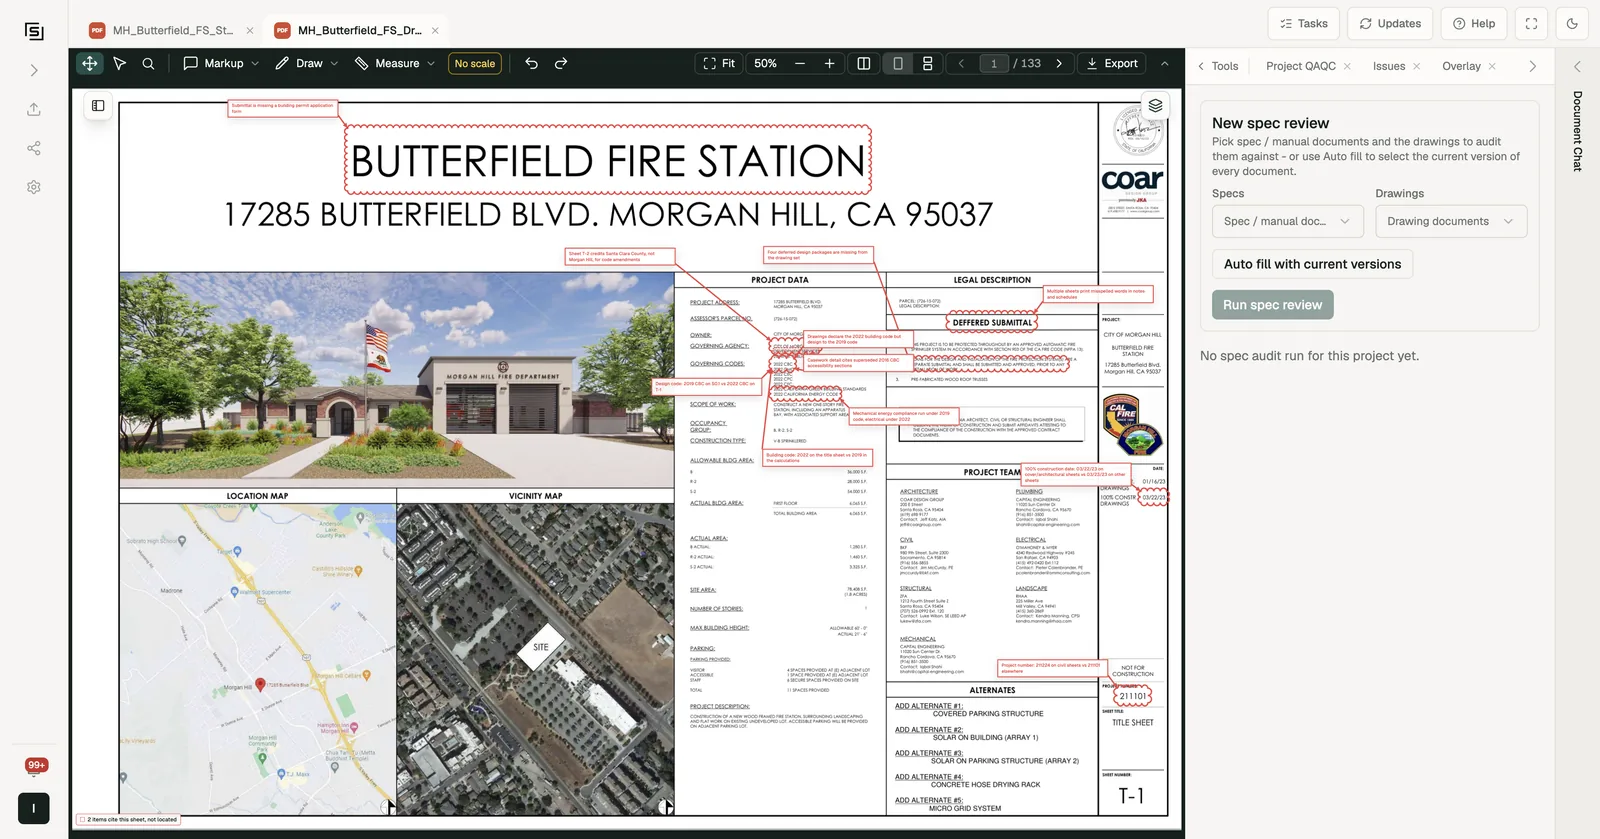Open the Overlay tab
1600x839 pixels.
click(1461, 66)
